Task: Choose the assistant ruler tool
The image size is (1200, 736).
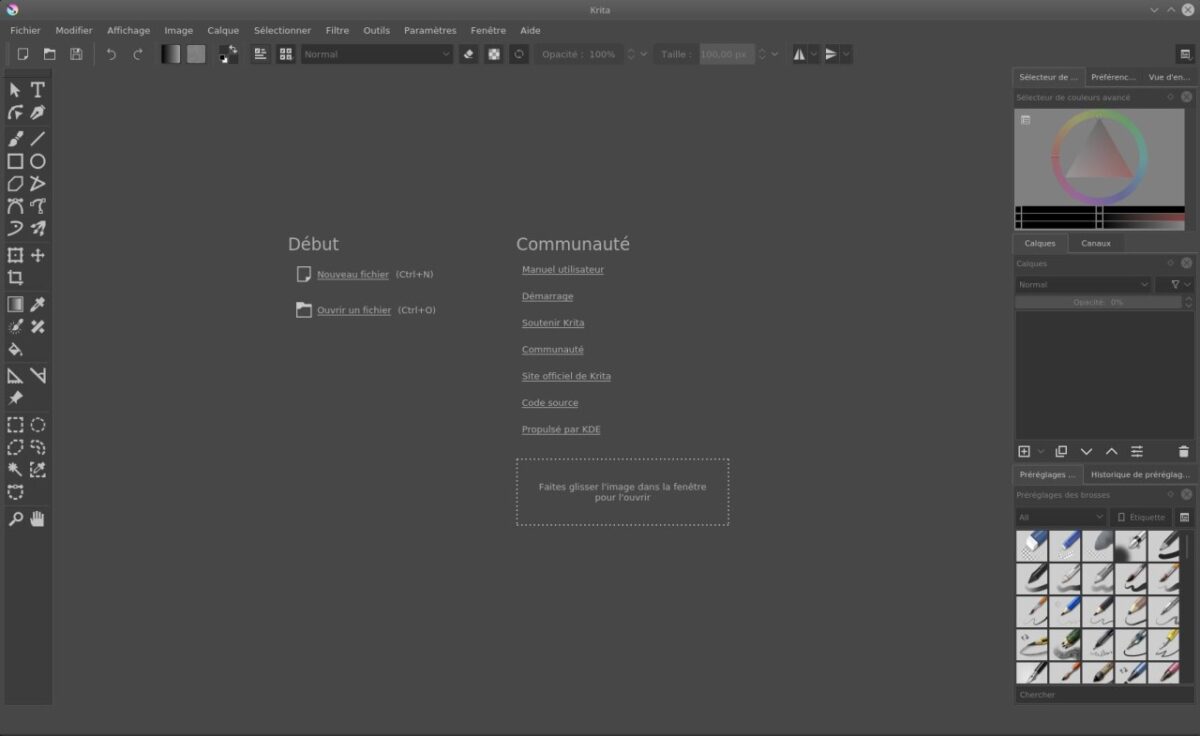Action: click(x=15, y=376)
